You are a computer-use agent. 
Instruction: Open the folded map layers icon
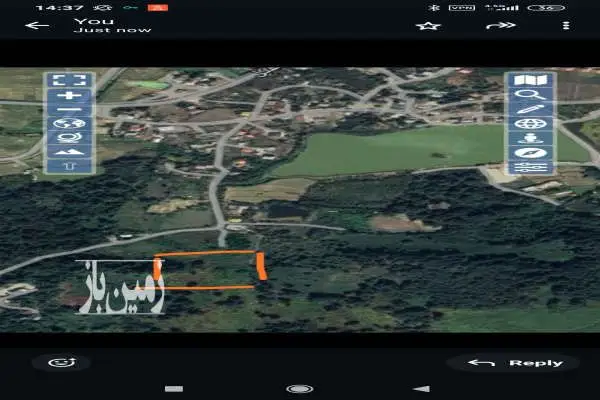(x=530, y=80)
